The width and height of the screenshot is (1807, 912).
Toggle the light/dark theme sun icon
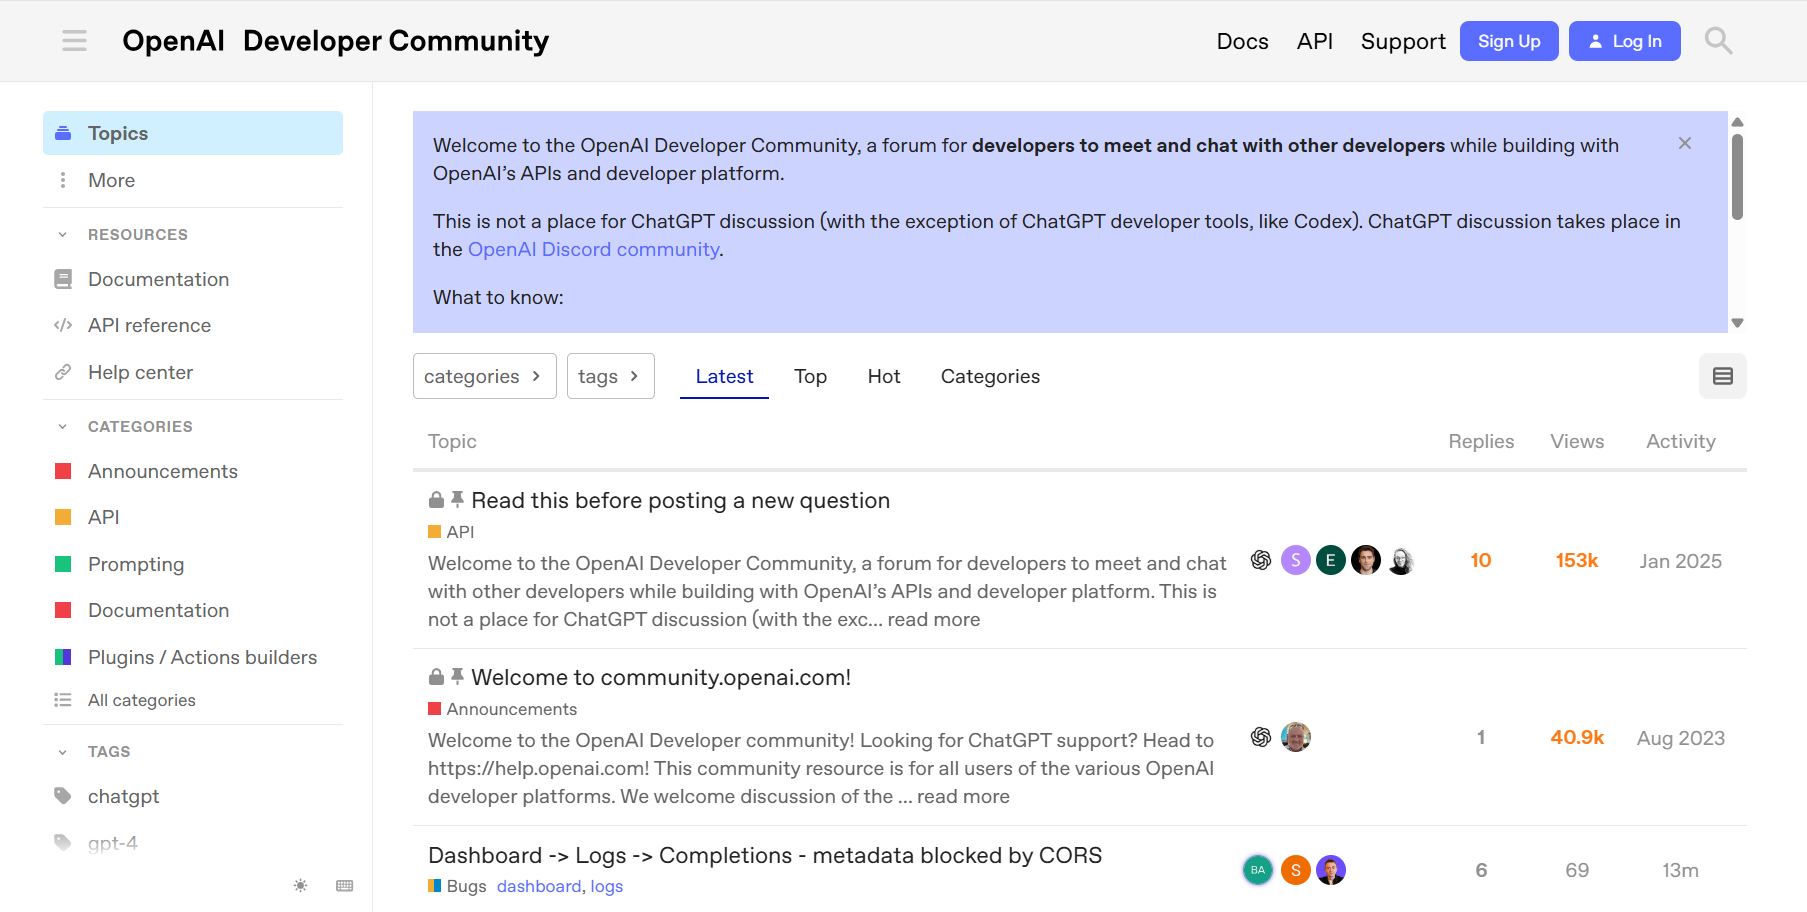click(300, 886)
